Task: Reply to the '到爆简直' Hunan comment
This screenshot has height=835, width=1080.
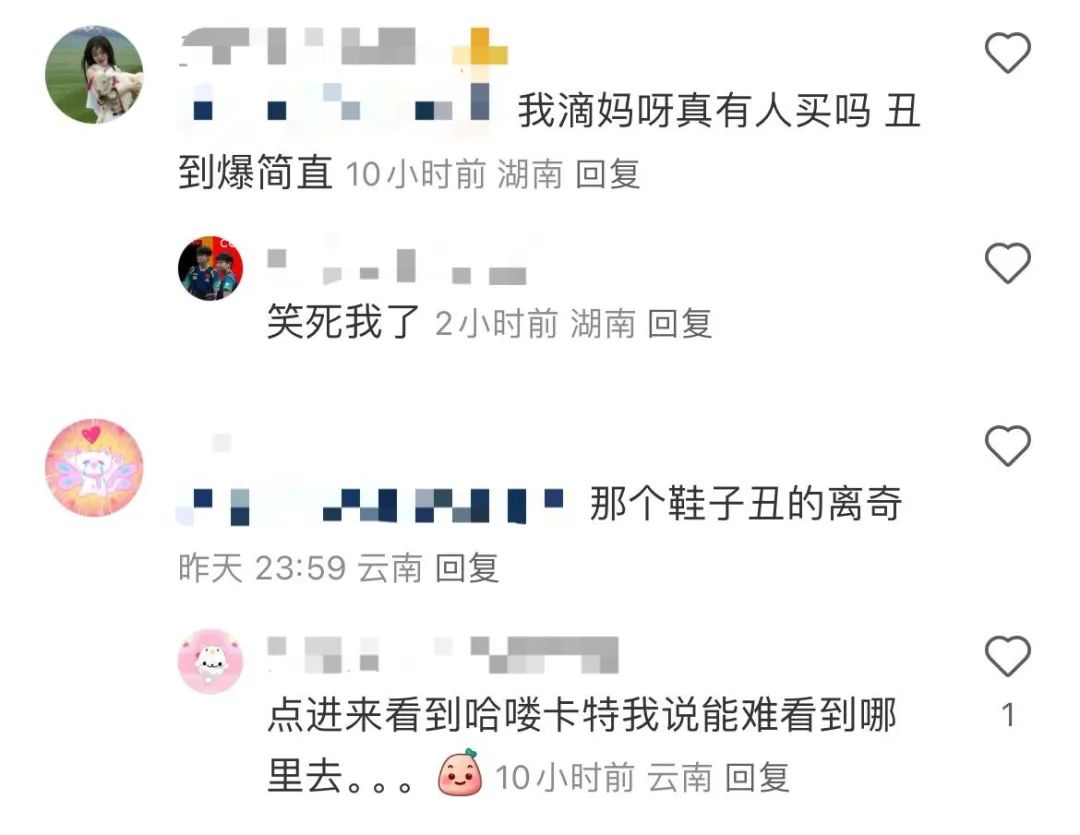Action: [608, 174]
